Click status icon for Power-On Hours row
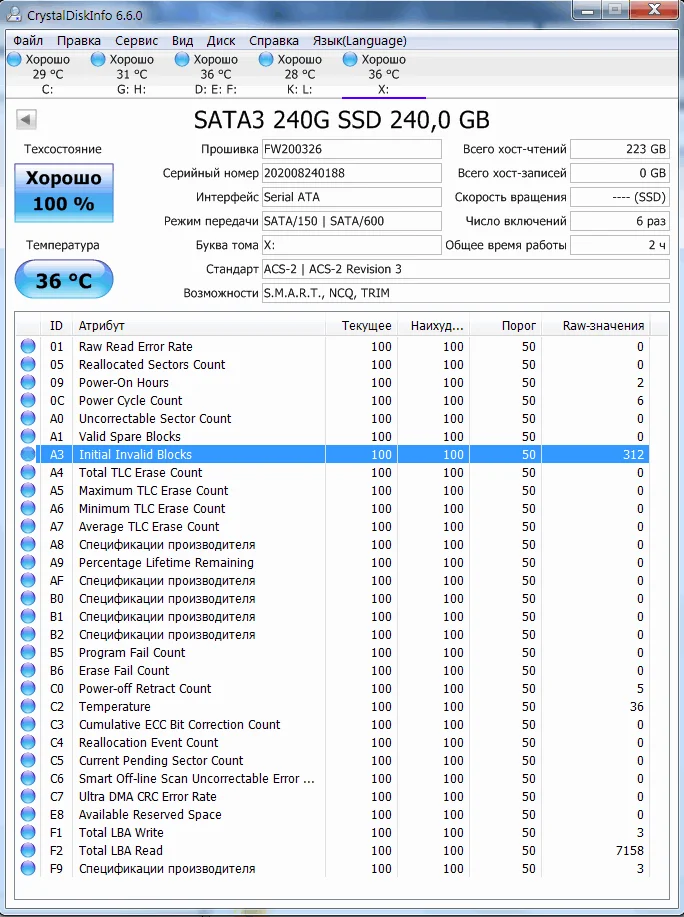This screenshot has height=917, width=684. coord(28,382)
